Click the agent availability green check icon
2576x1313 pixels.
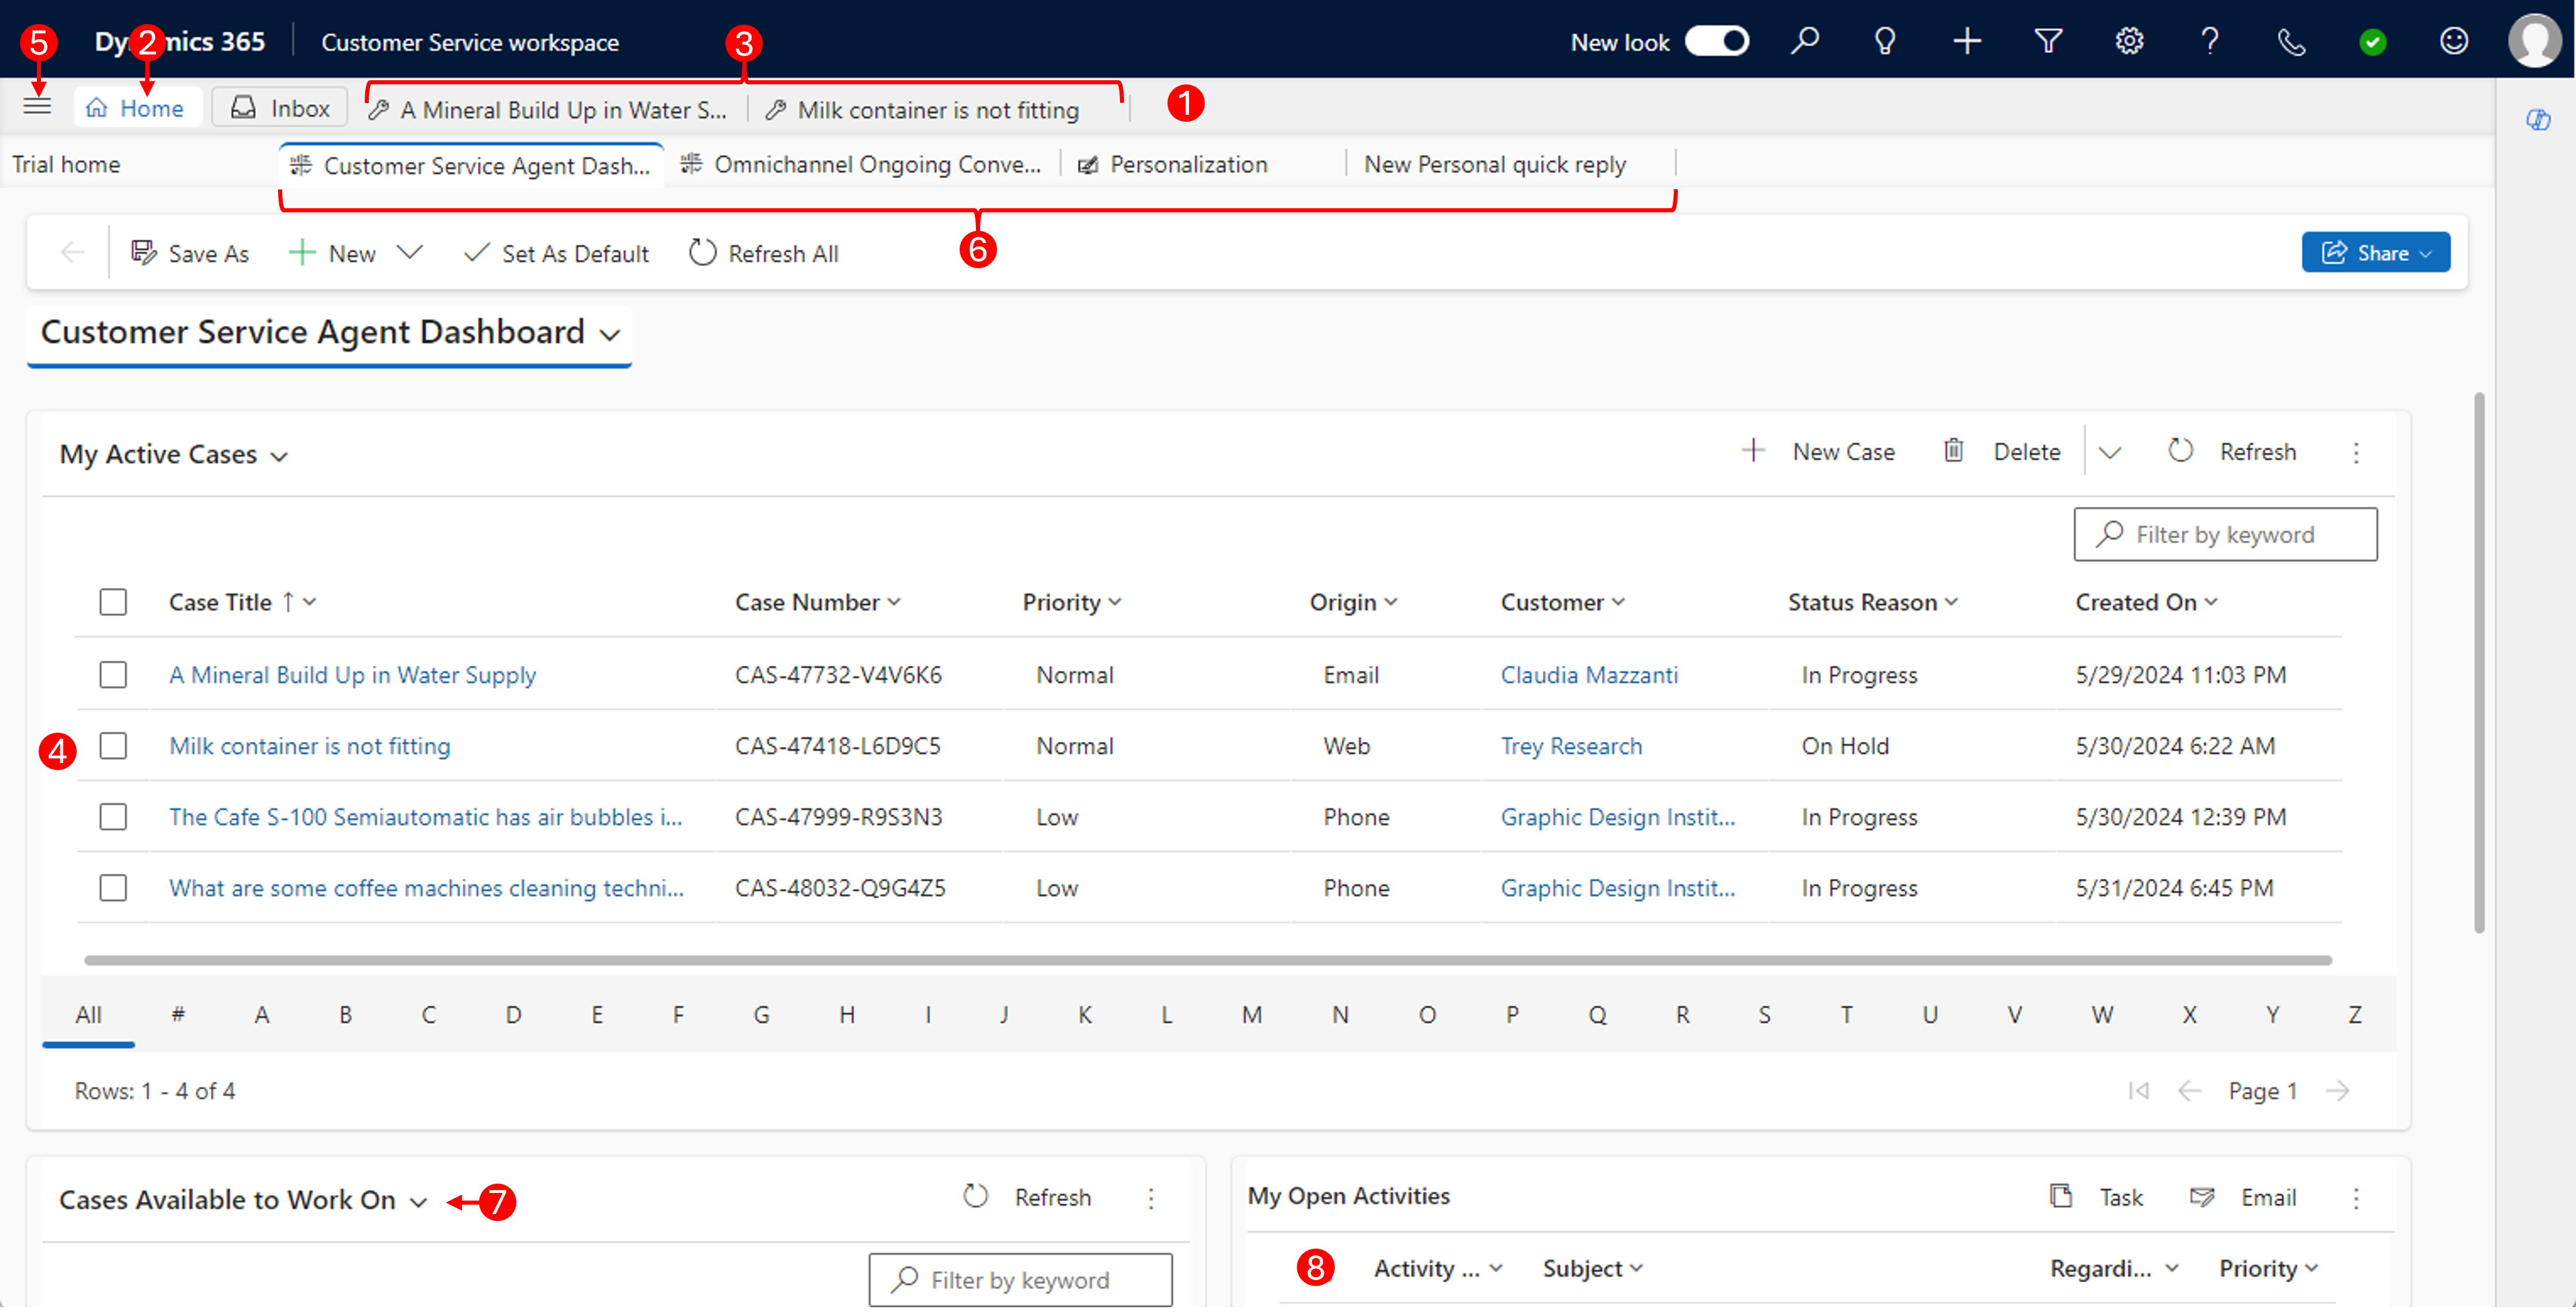[2373, 41]
